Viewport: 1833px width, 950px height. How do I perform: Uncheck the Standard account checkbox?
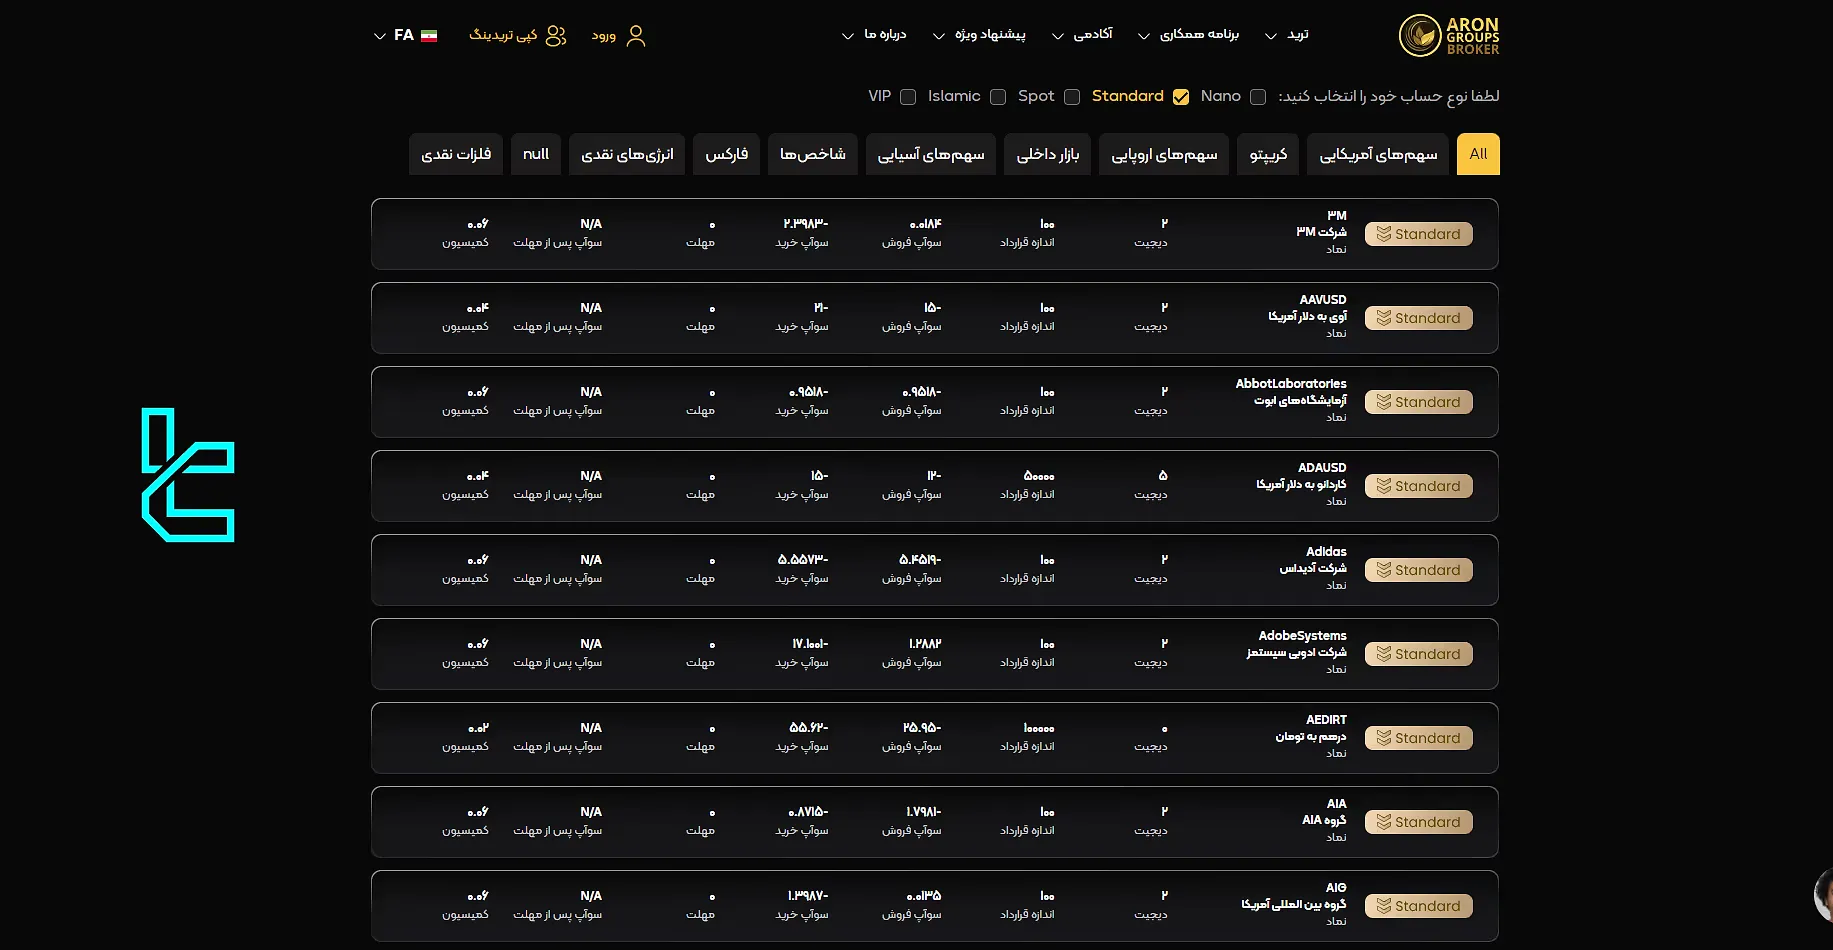pos(1181,97)
